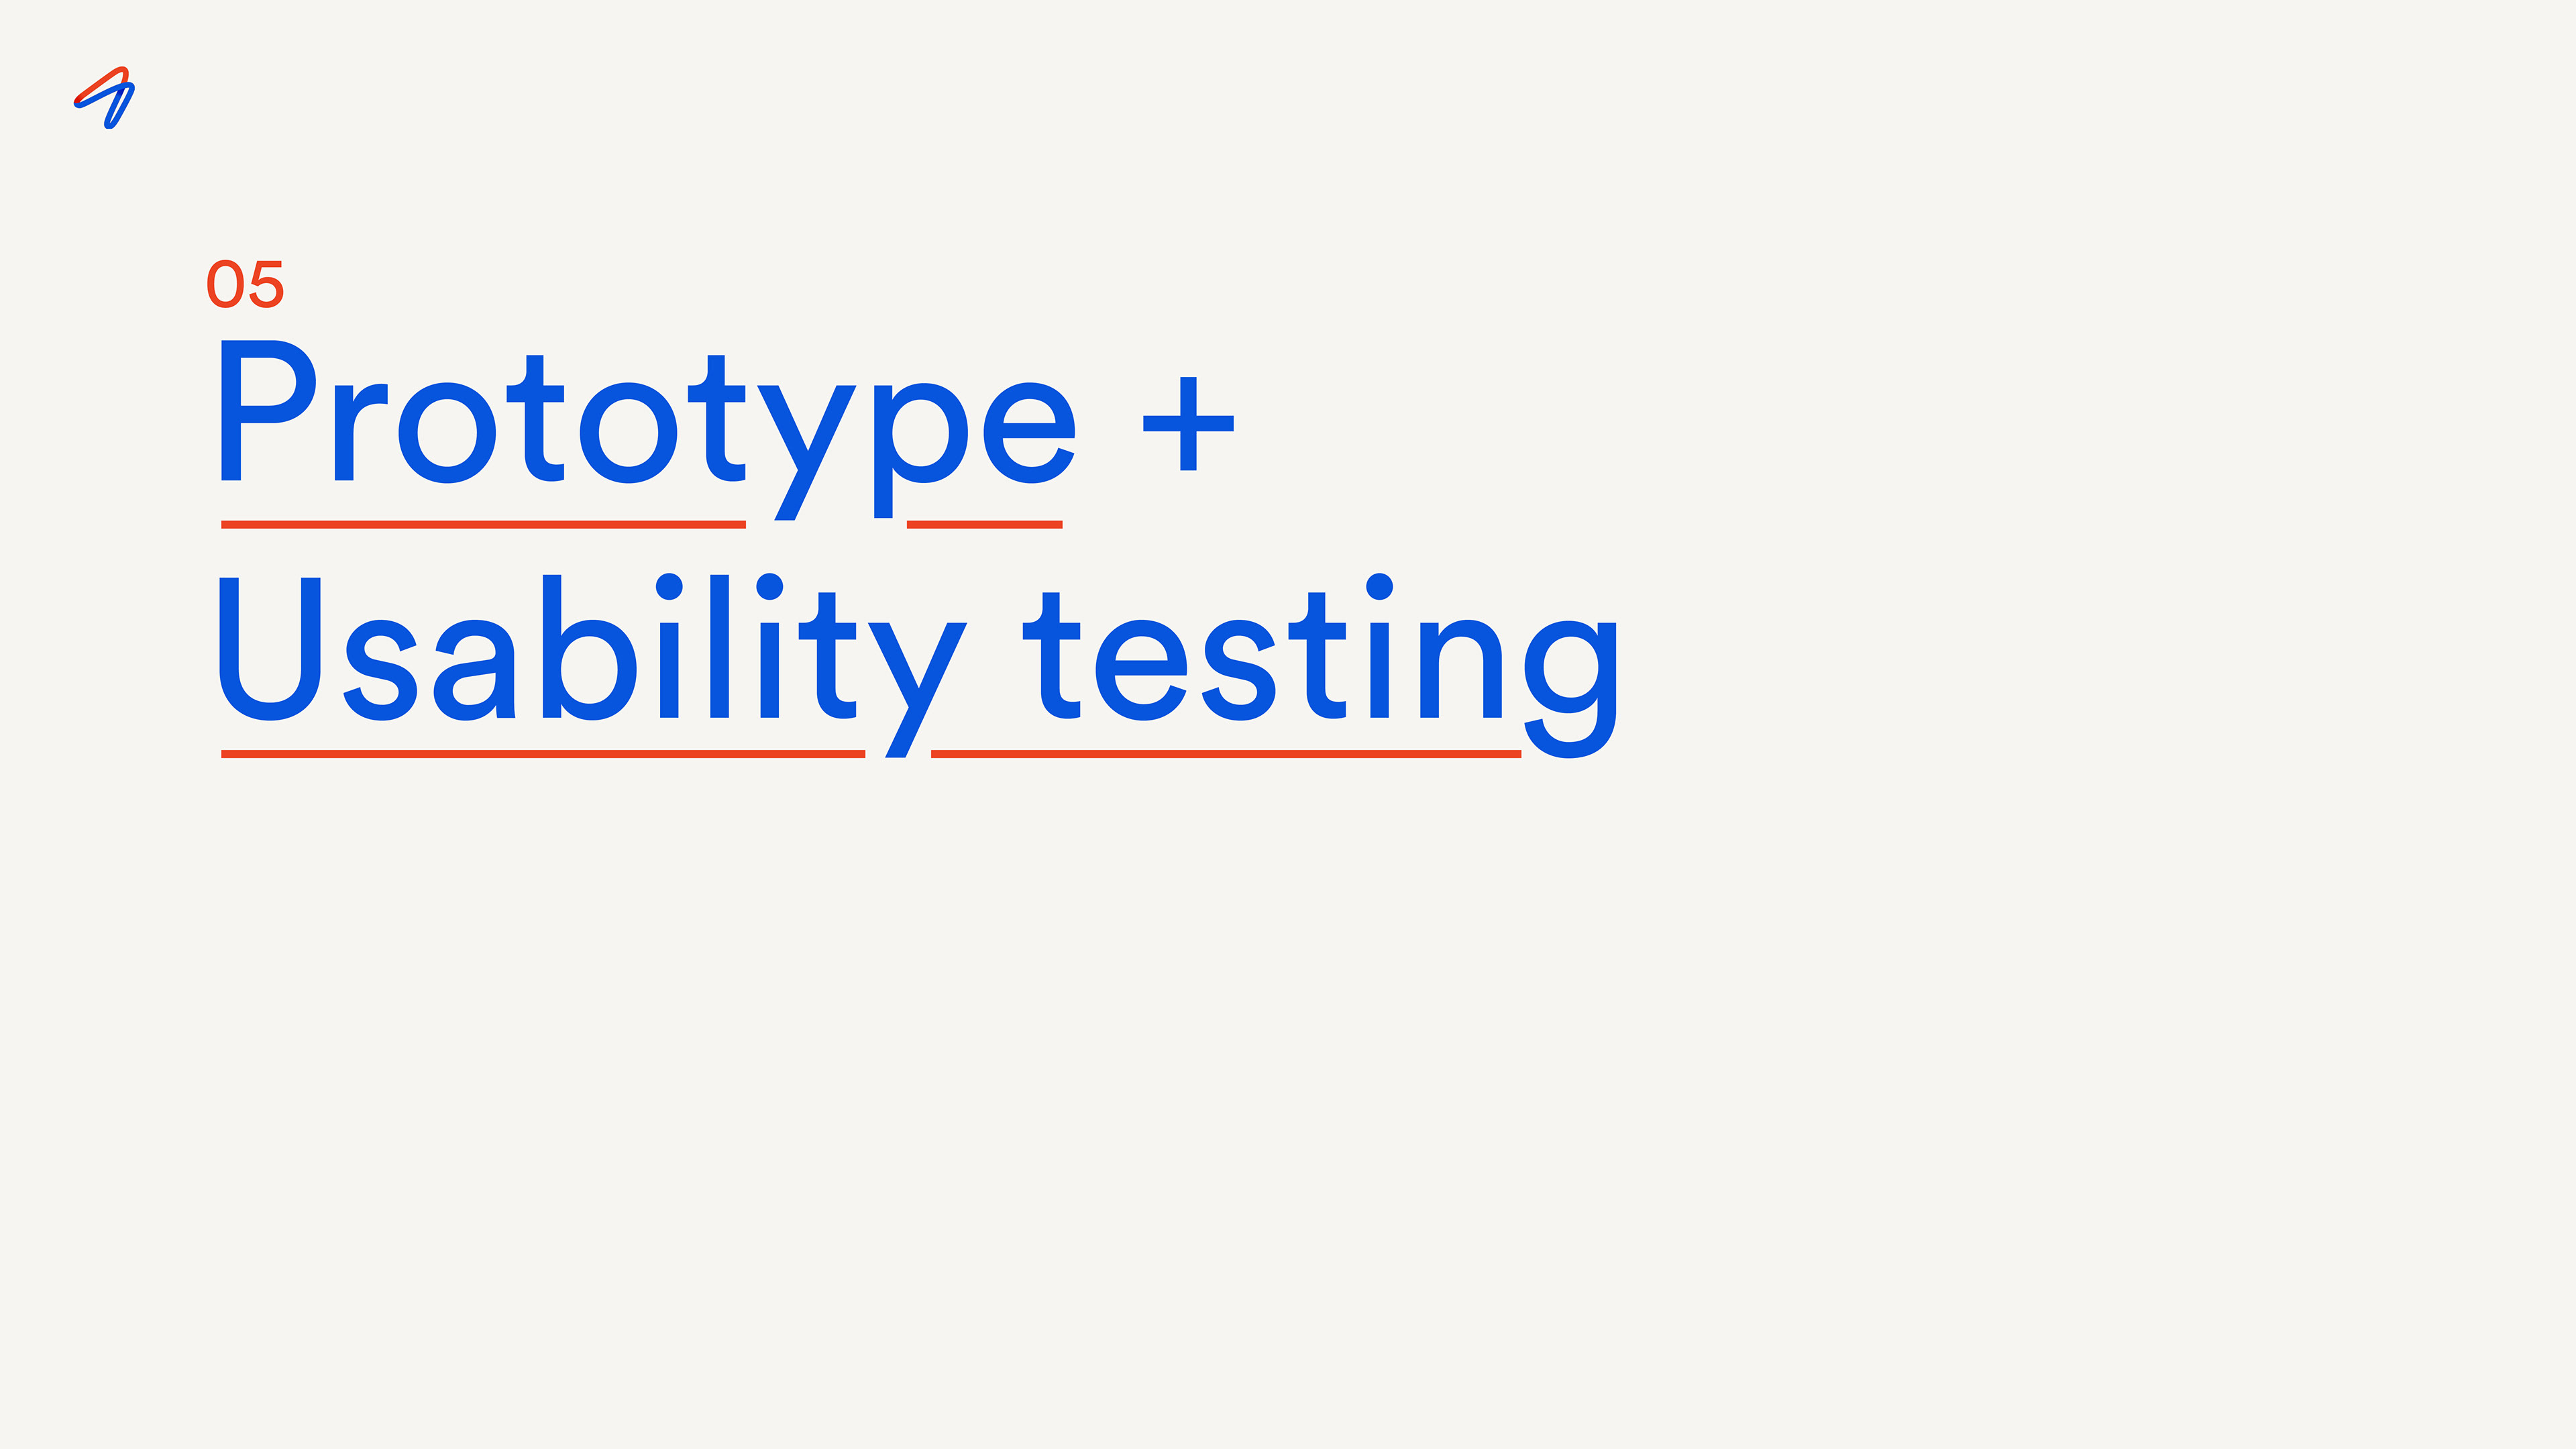
Task: Select the digit "5" in the 05 label
Action: (x=267, y=284)
